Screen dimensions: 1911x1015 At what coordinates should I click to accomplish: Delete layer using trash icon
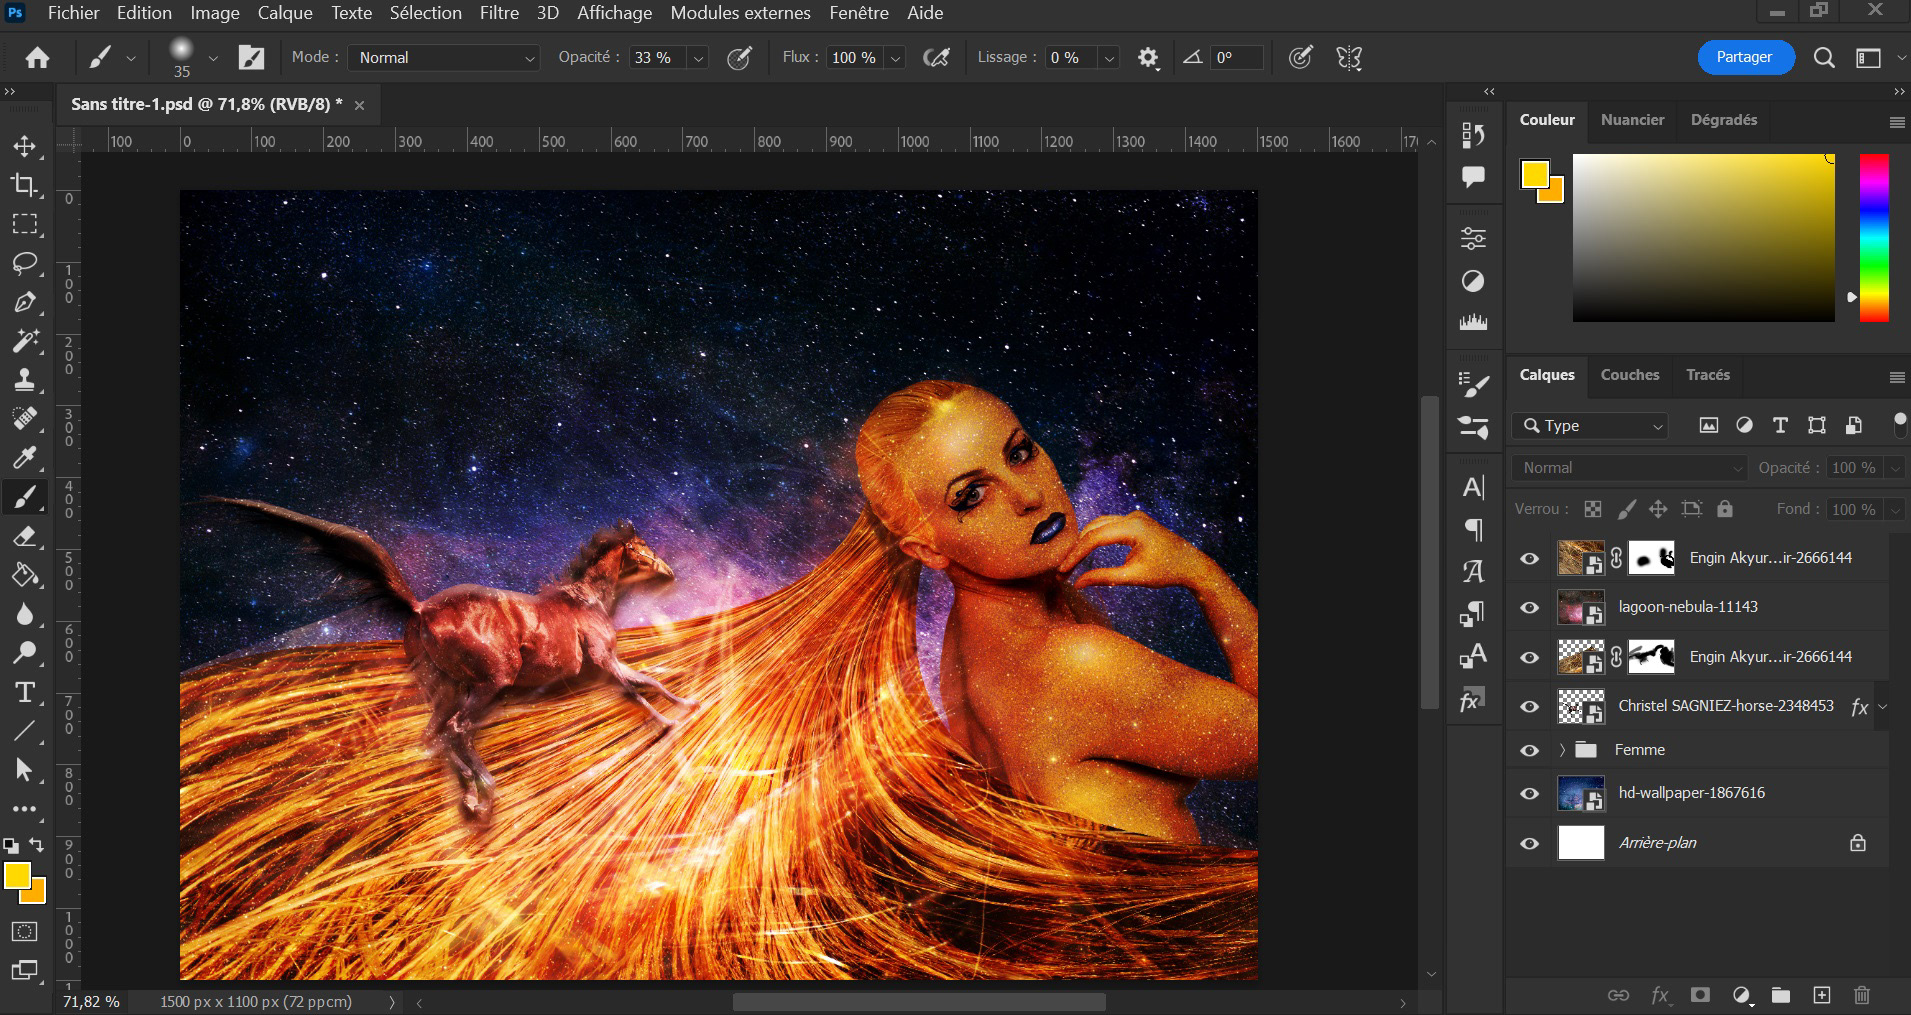point(1862,995)
